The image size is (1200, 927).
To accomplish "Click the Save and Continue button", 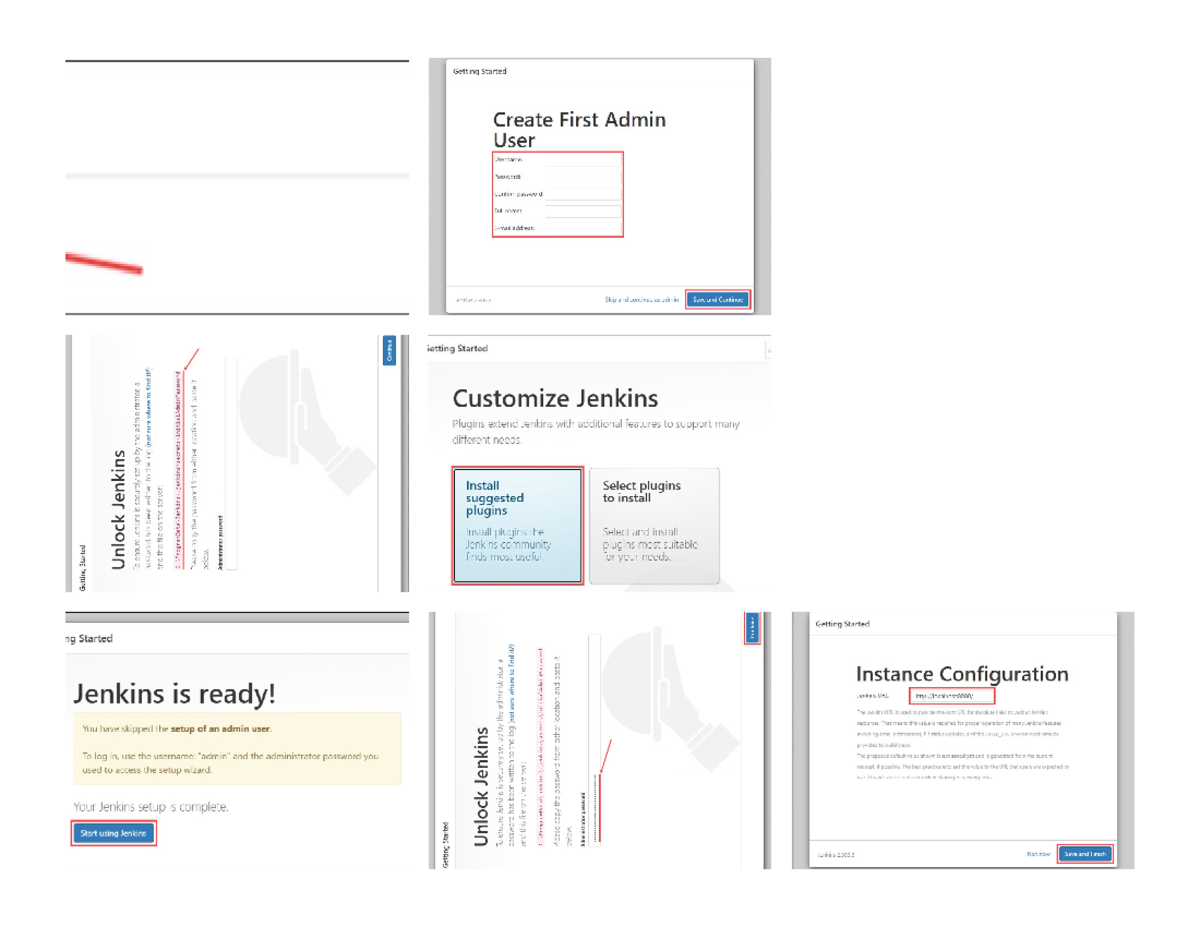I will [x=717, y=299].
